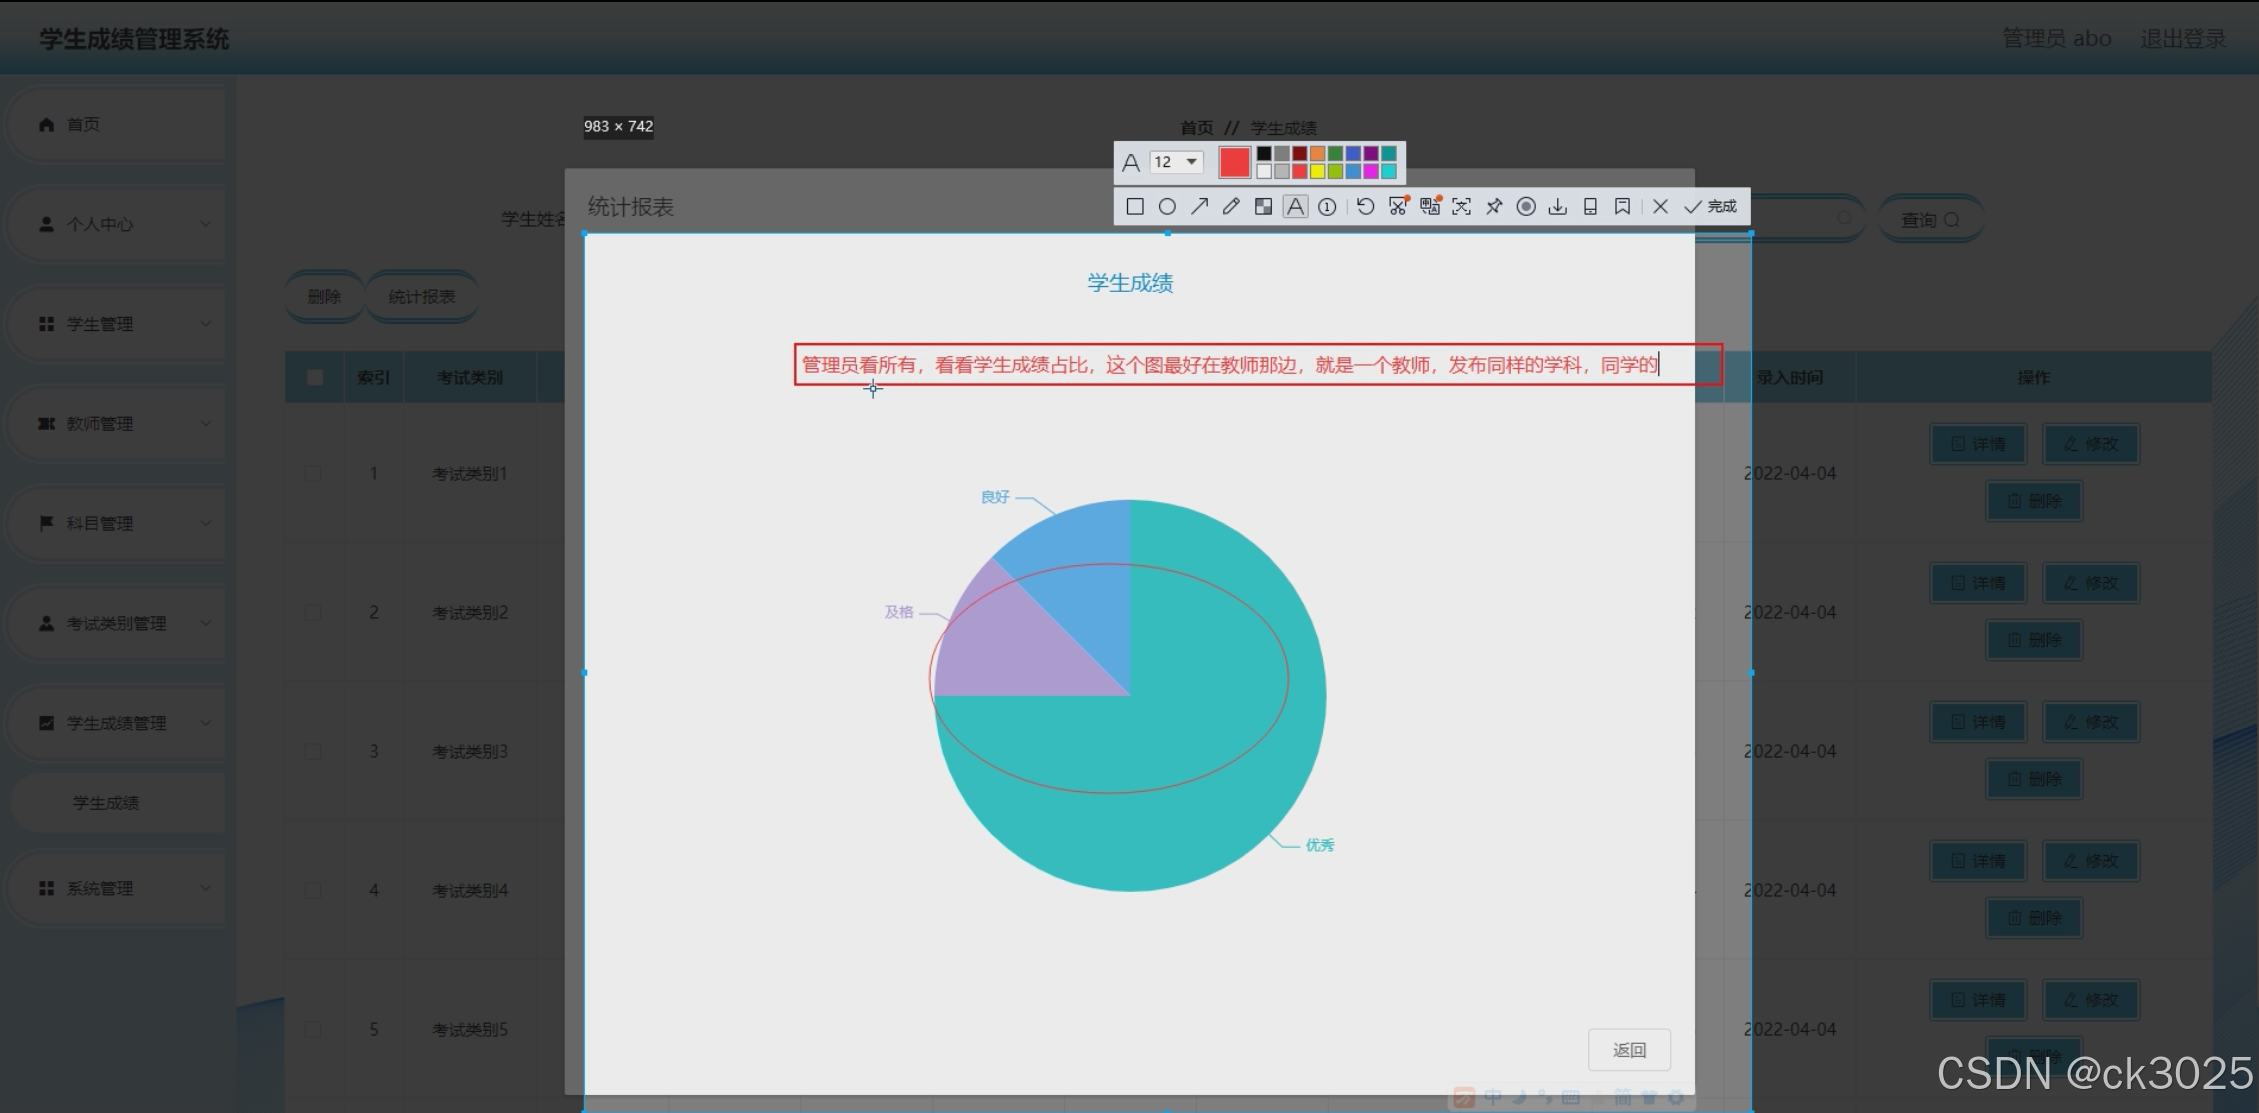Open 学生成绩 submenu item
The image size is (2259, 1113).
coord(106,803)
